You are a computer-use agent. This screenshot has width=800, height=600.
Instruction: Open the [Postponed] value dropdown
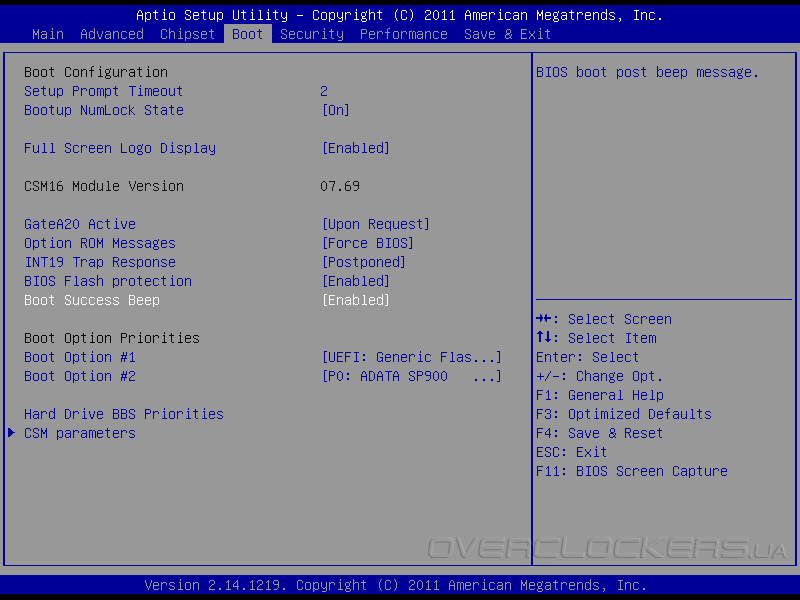click(x=364, y=262)
